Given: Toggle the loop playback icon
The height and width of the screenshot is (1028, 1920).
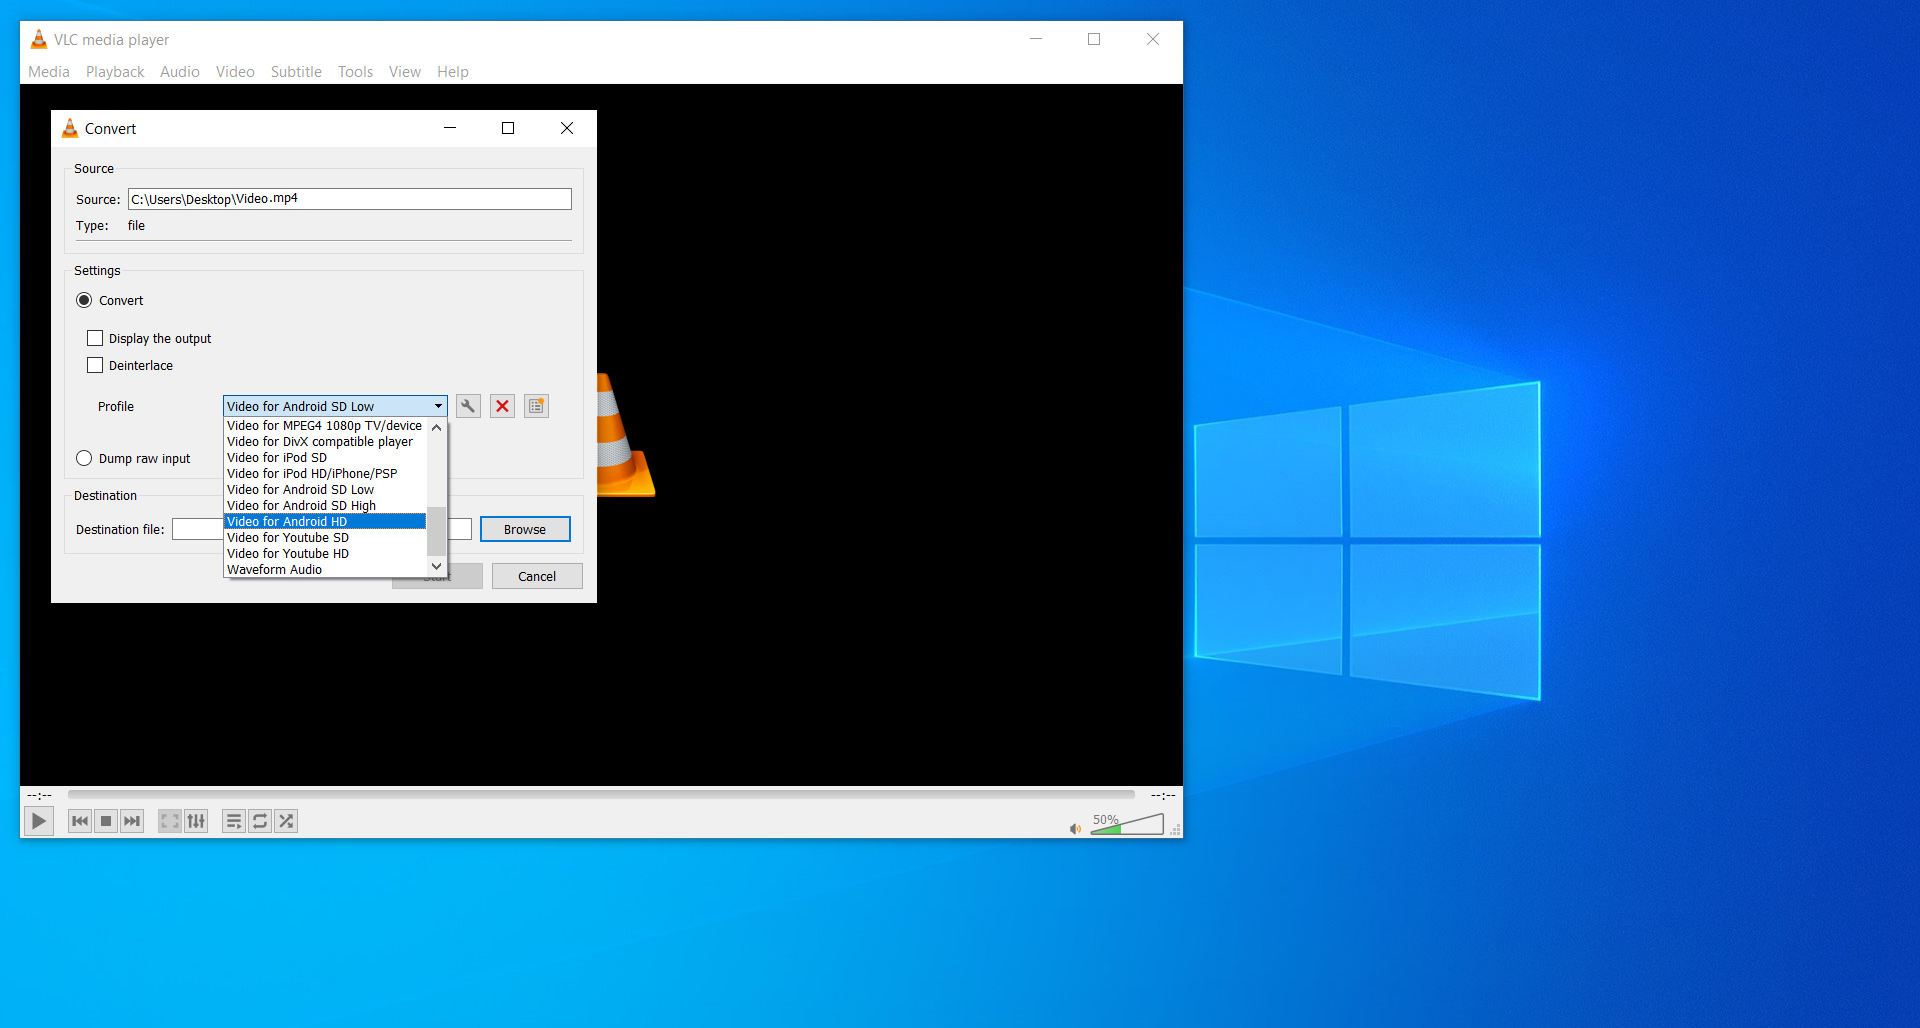Looking at the screenshot, I should (x=260, y=821).
